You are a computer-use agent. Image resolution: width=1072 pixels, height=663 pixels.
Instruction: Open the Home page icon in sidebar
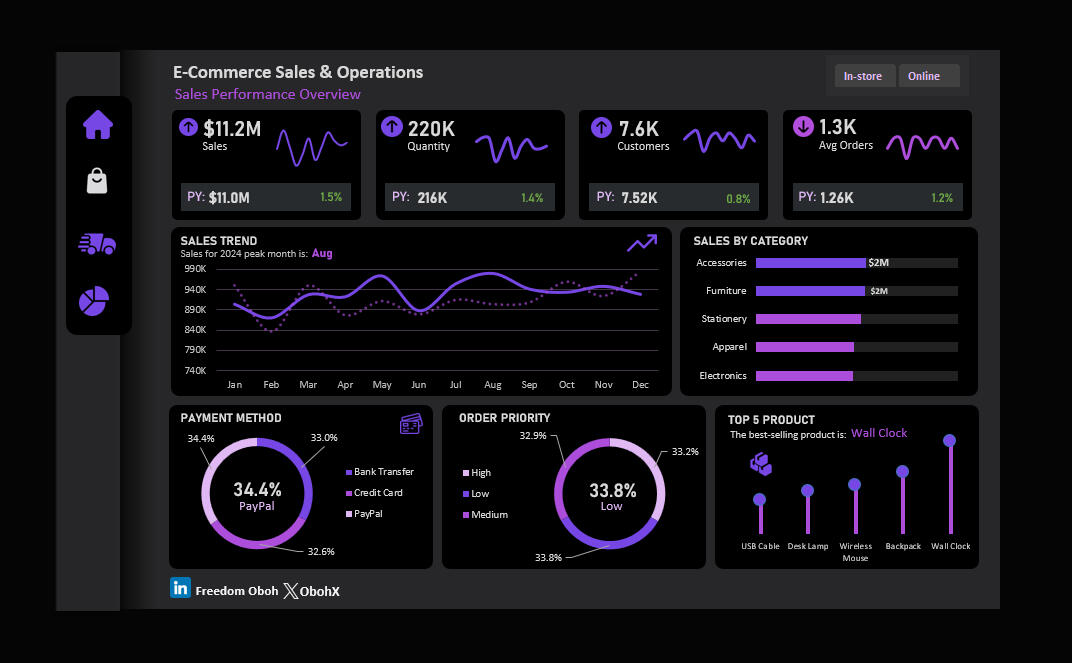(98, 125)
